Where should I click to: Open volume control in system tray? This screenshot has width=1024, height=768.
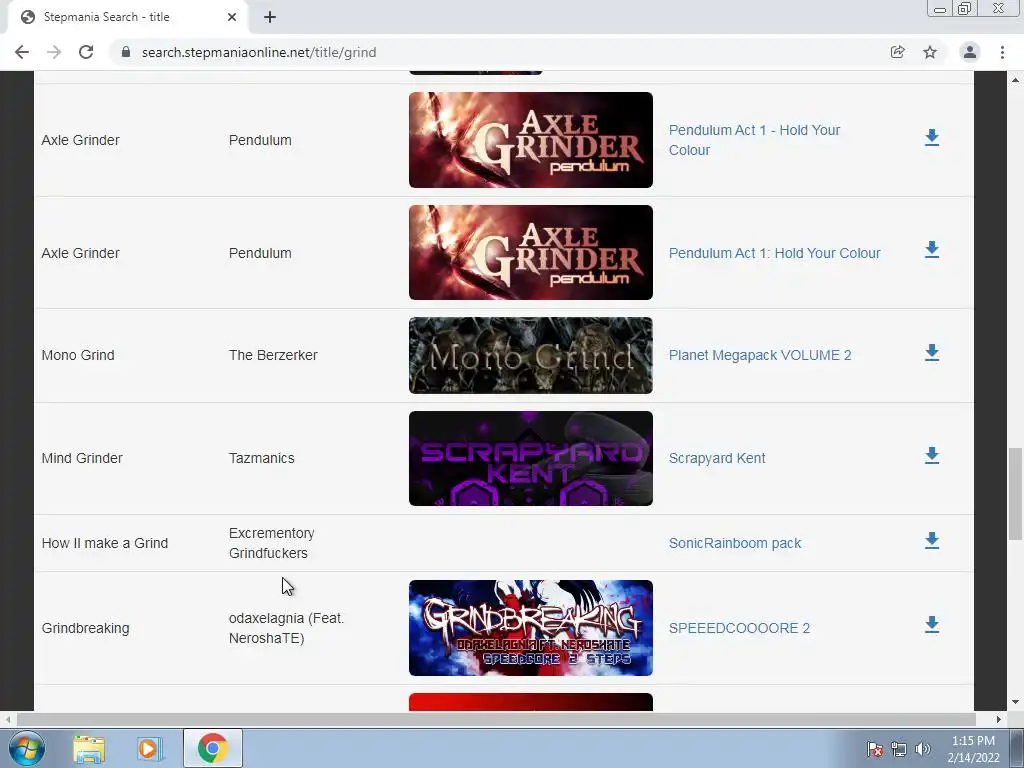(x=922, y=749)
